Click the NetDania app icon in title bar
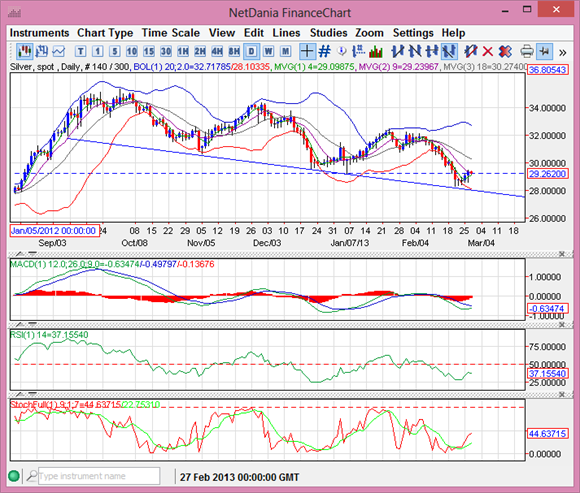Screen dimensions: 580x493 coord(14,13)
